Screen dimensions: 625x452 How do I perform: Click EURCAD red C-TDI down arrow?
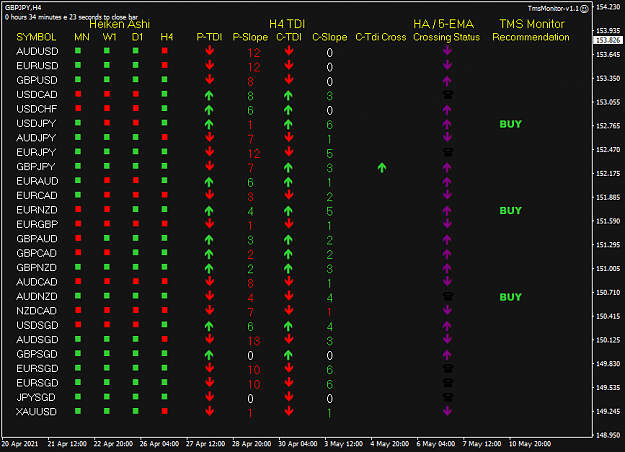click(289, 195)
